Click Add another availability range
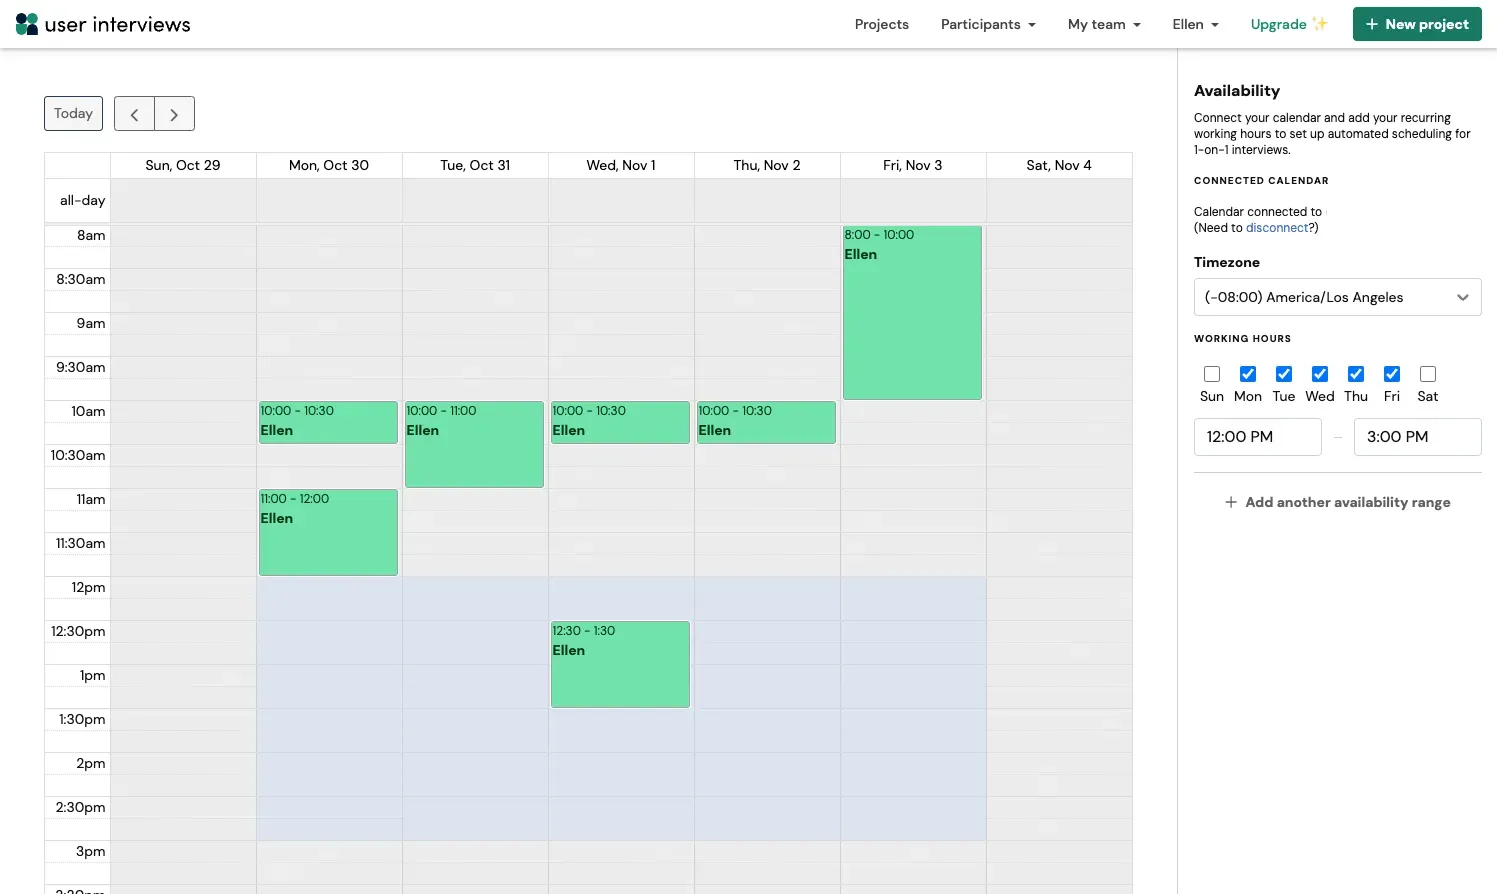This screenshot has width=1497, height=894. coord(1337,502)
